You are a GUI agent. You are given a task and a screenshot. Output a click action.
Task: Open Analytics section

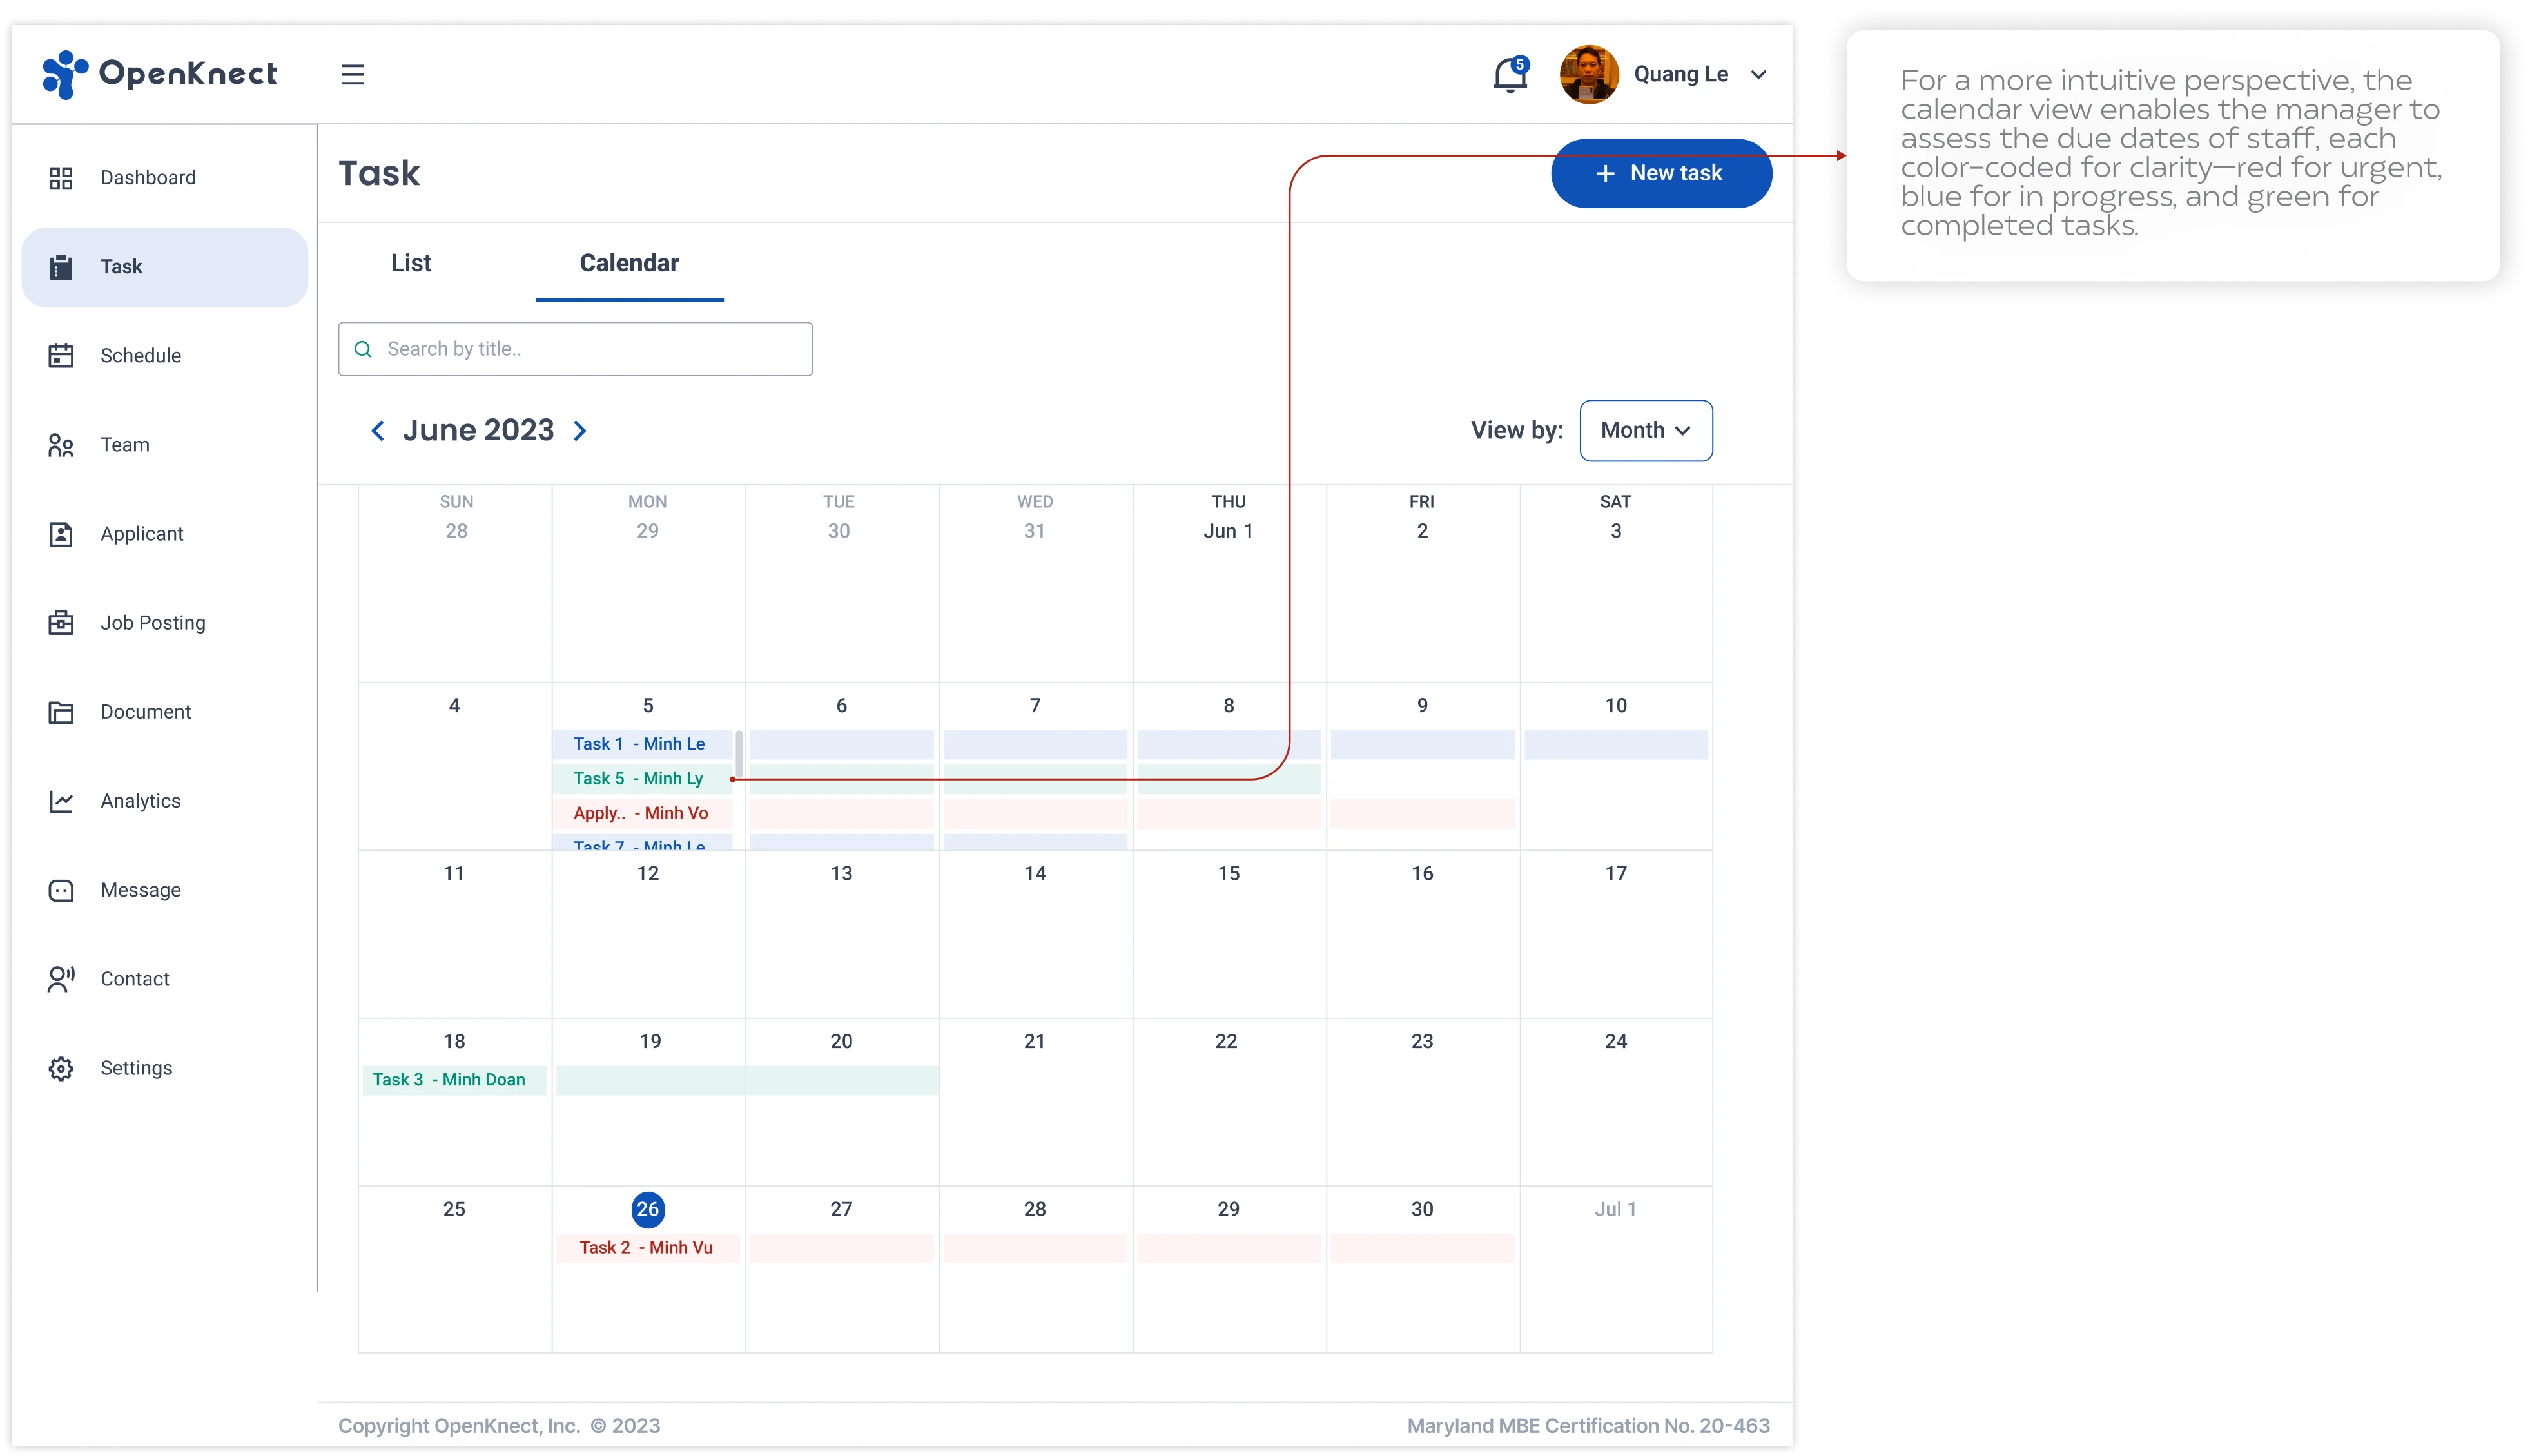[x=140, y=801]
